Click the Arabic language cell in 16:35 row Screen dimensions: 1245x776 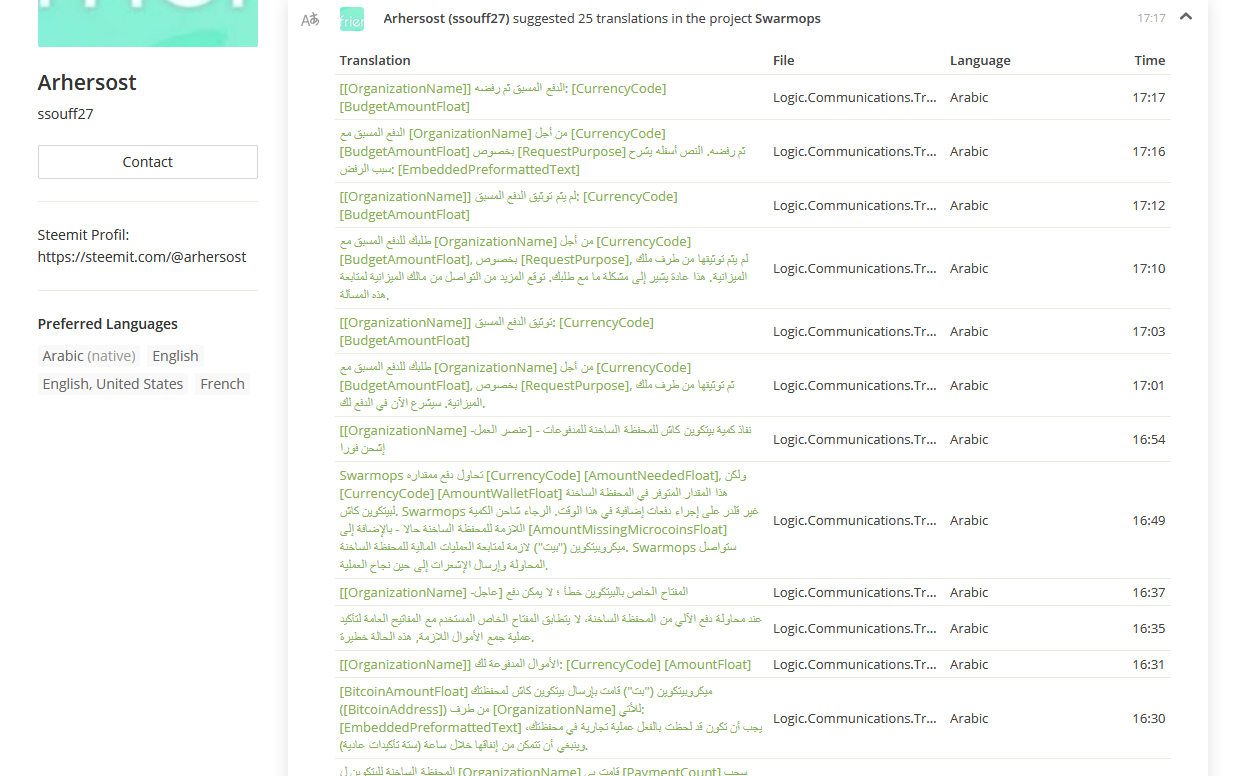tap(969, 628)
